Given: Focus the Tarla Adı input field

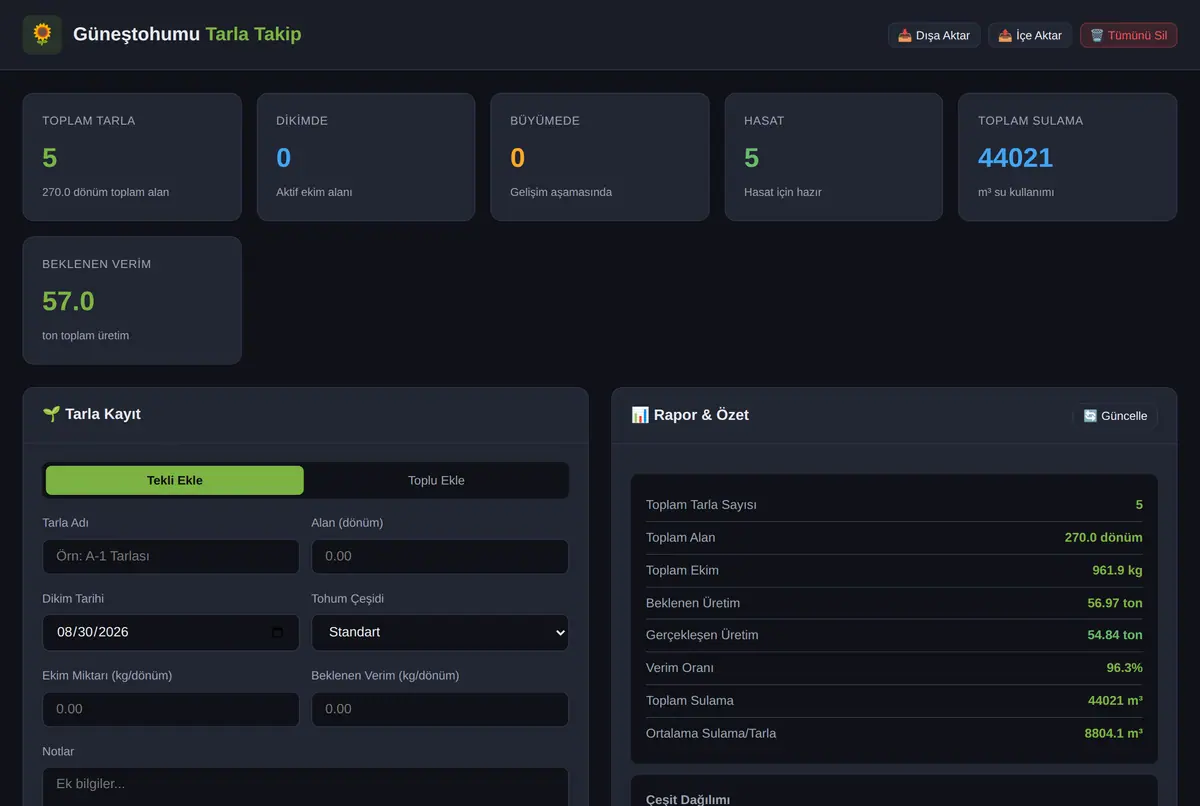Looking at the screenshot, I should pos(171,556).
